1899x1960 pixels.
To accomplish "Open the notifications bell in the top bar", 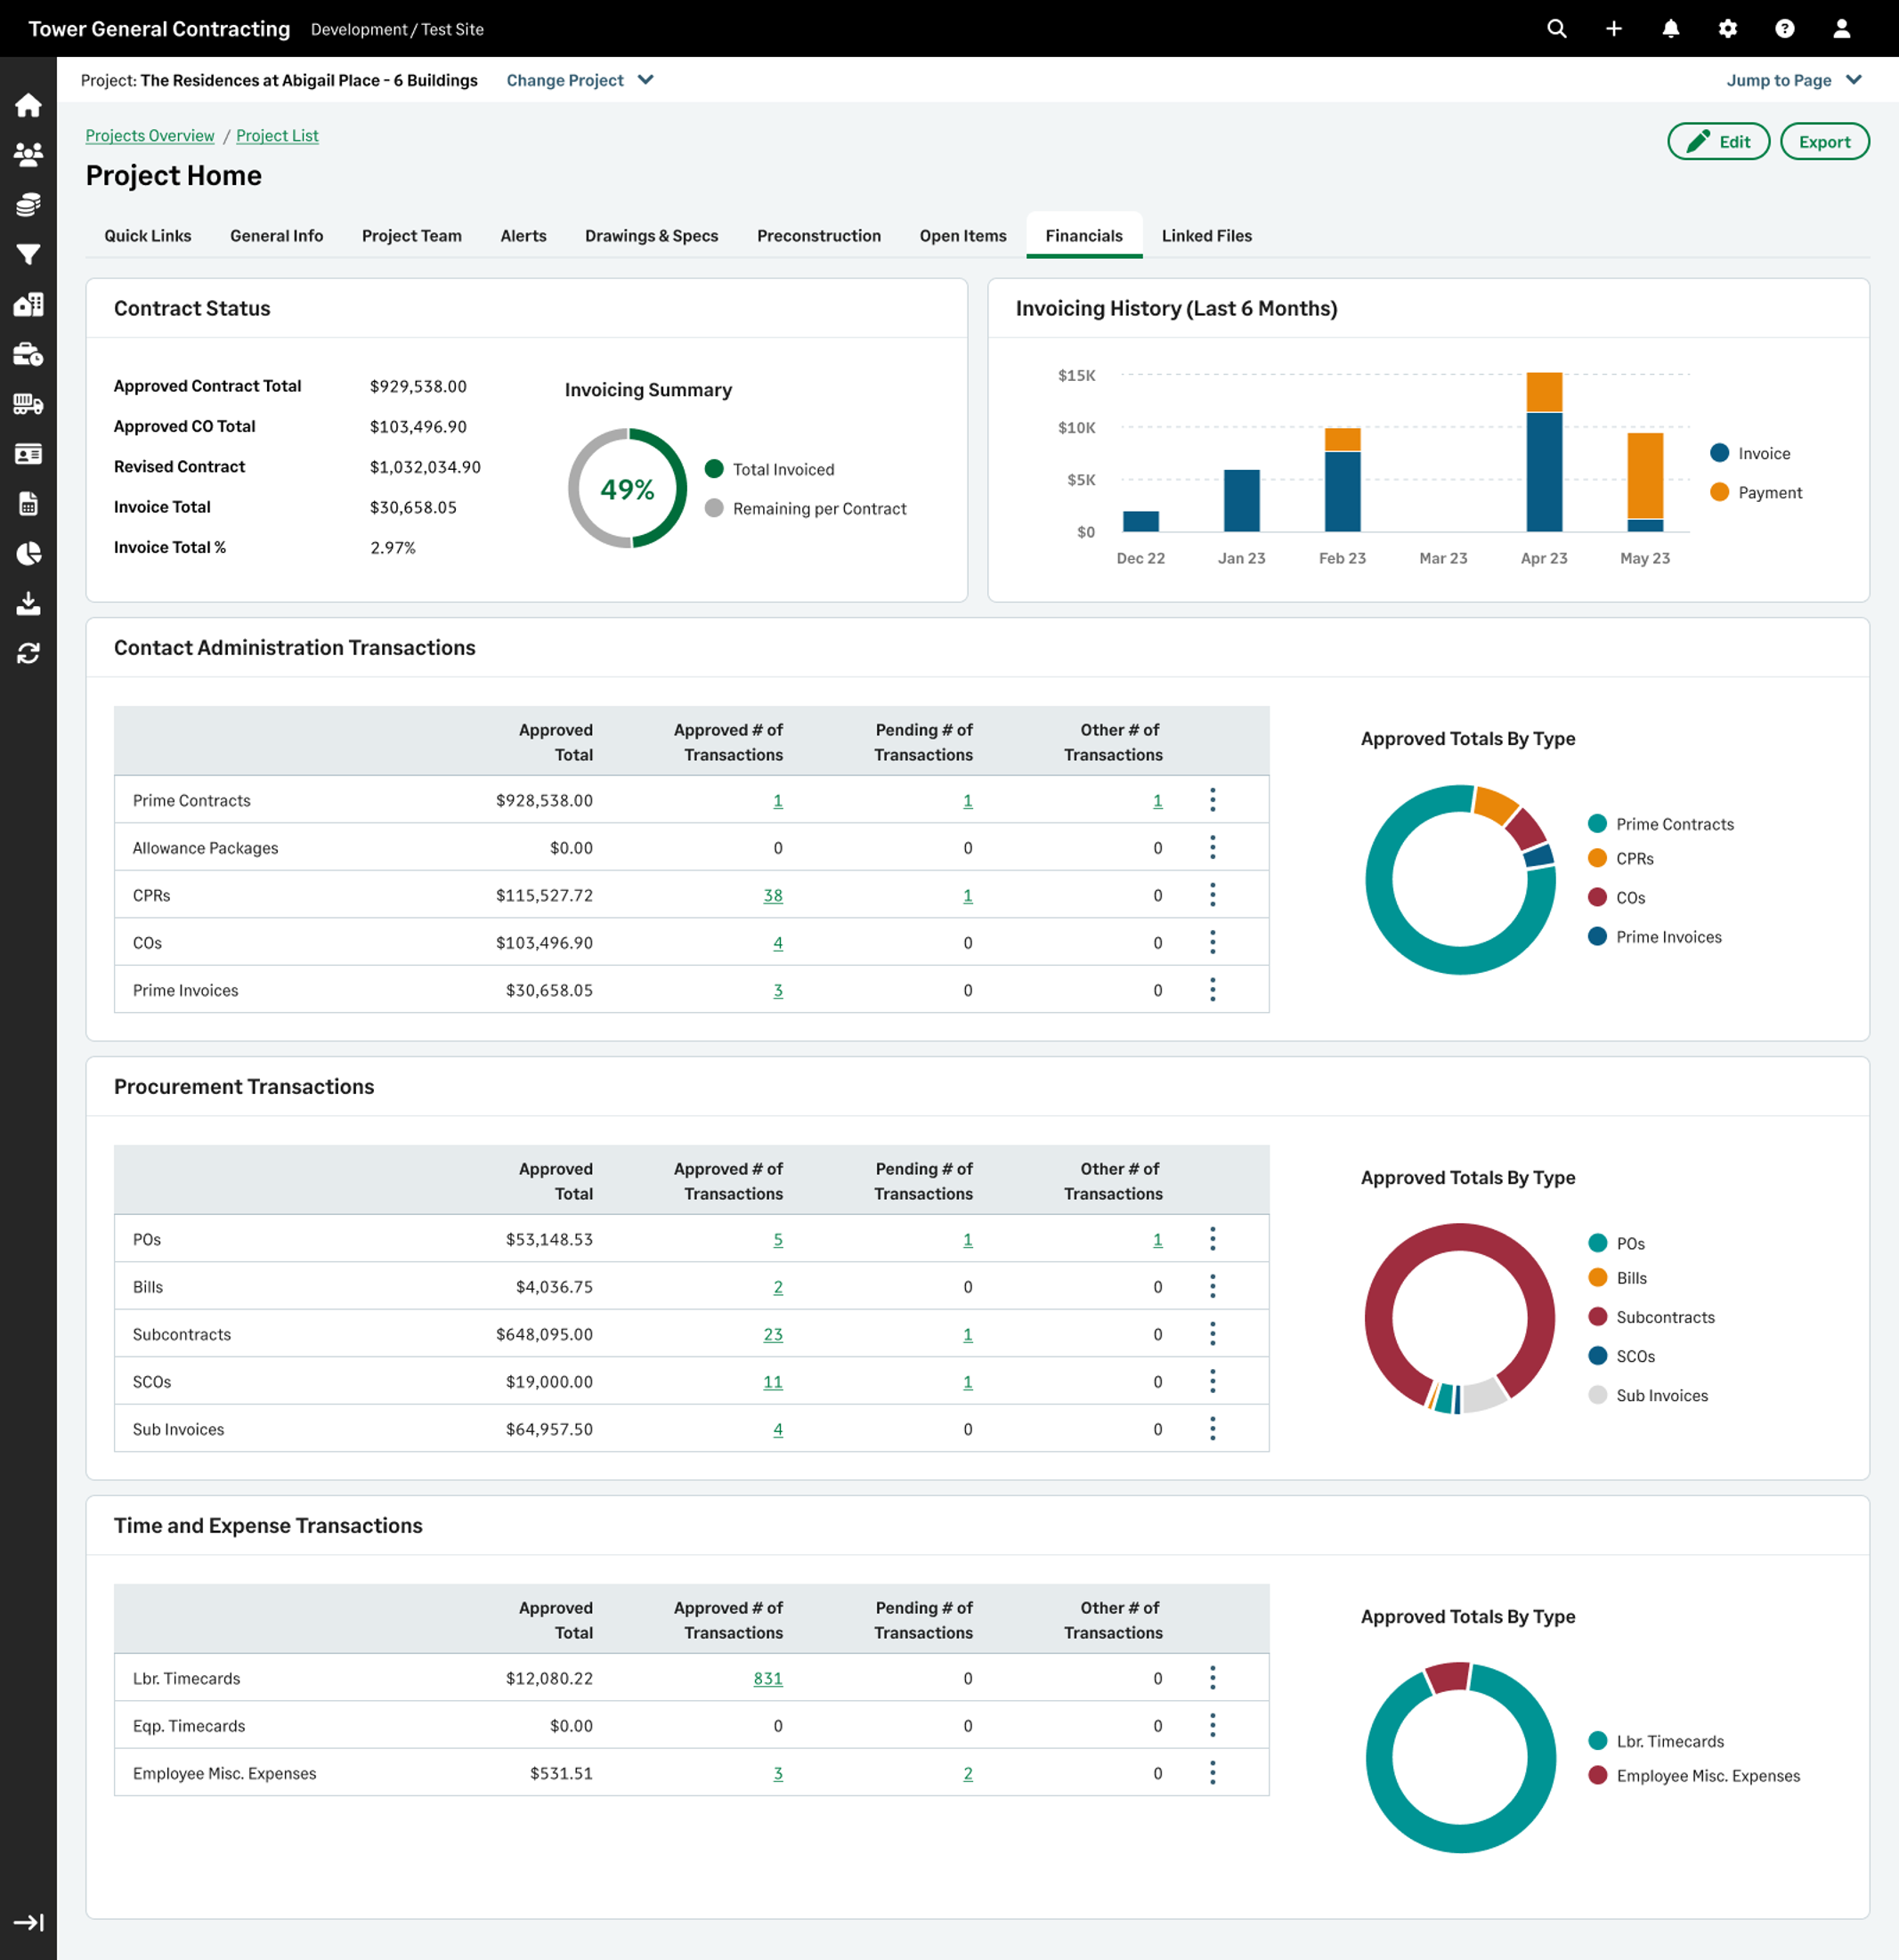I will pos(1670,28).
